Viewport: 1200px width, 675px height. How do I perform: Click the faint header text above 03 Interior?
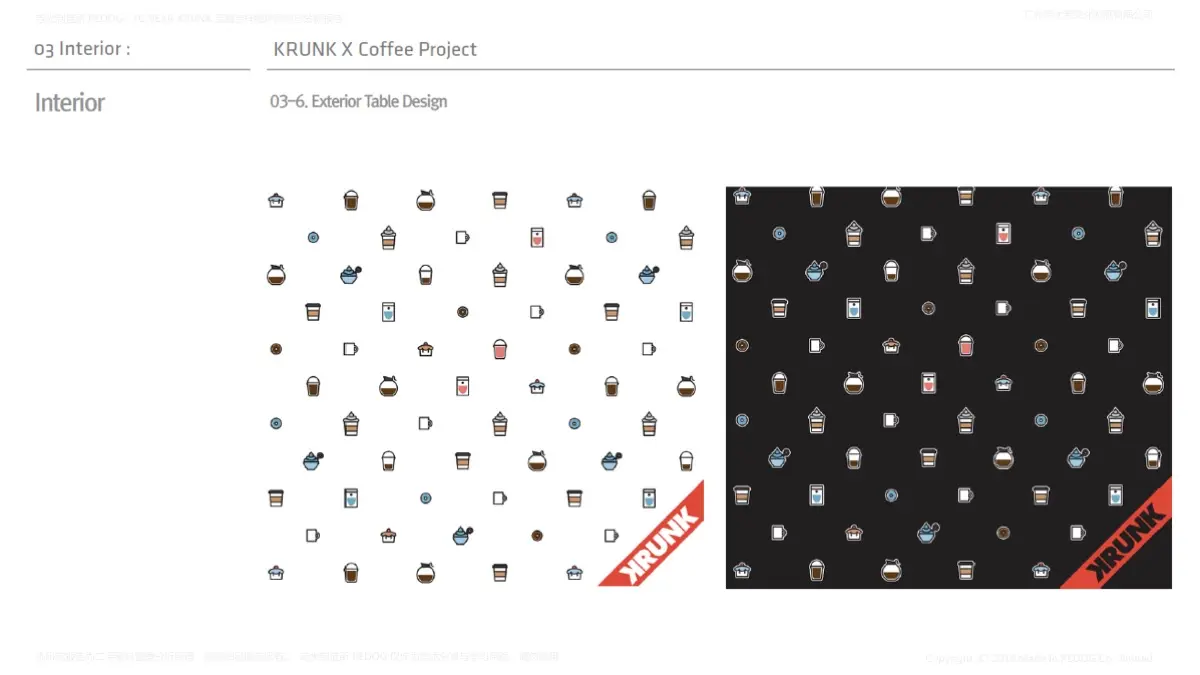coord(189,18)
